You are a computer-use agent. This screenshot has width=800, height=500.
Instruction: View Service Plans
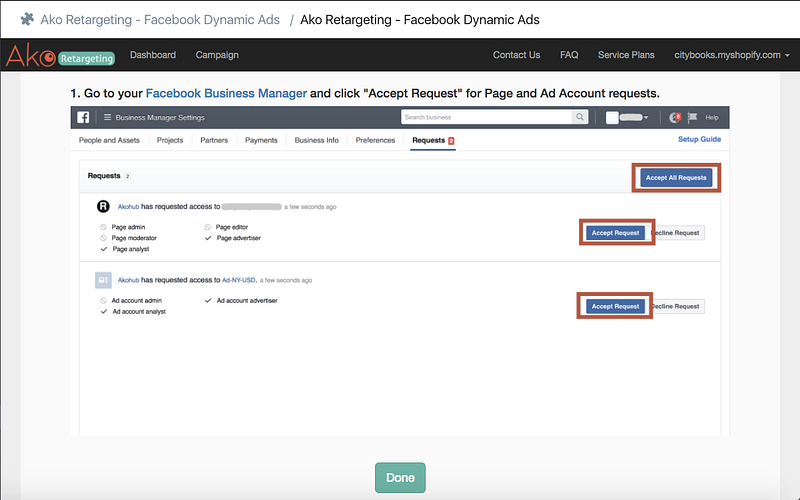[626, 55]
